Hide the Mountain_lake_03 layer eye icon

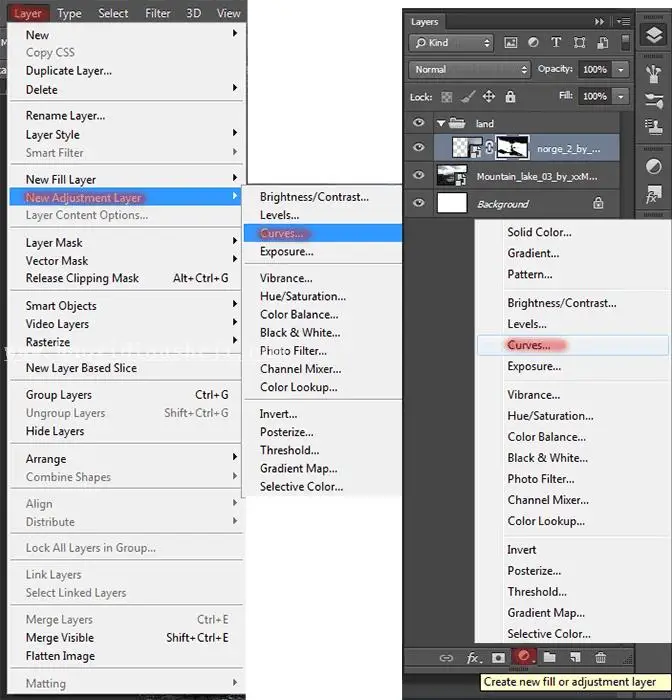(x=418, y=175)
